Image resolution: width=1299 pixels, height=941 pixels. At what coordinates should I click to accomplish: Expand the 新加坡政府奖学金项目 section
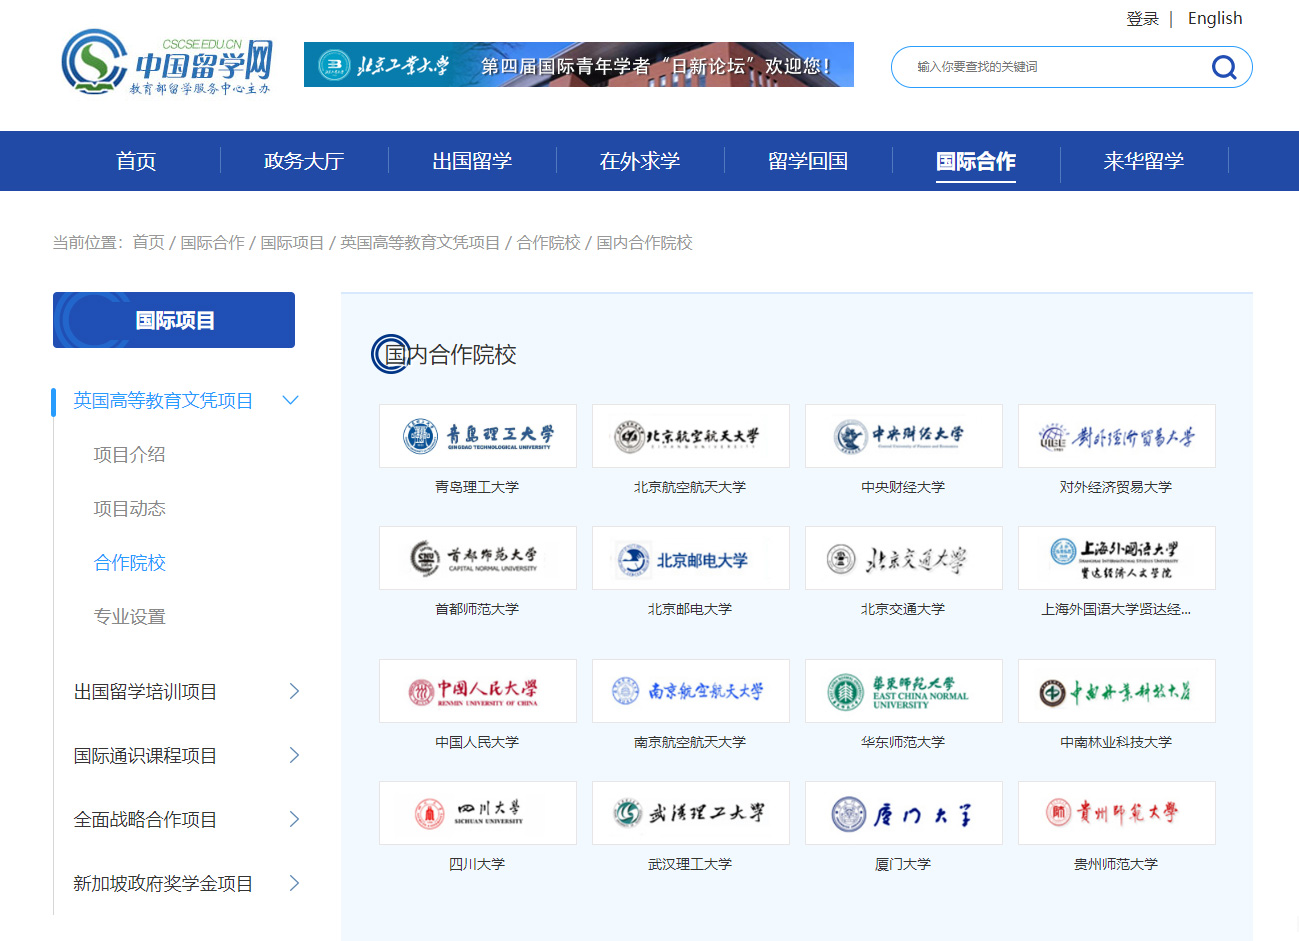coord(294,883)
